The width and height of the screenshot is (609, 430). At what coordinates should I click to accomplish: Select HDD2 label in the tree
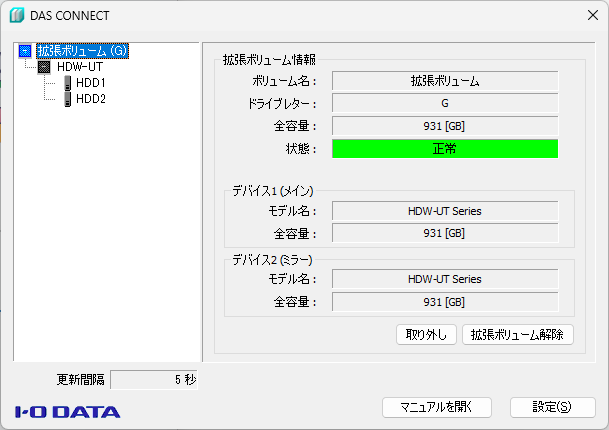point(90,99)
